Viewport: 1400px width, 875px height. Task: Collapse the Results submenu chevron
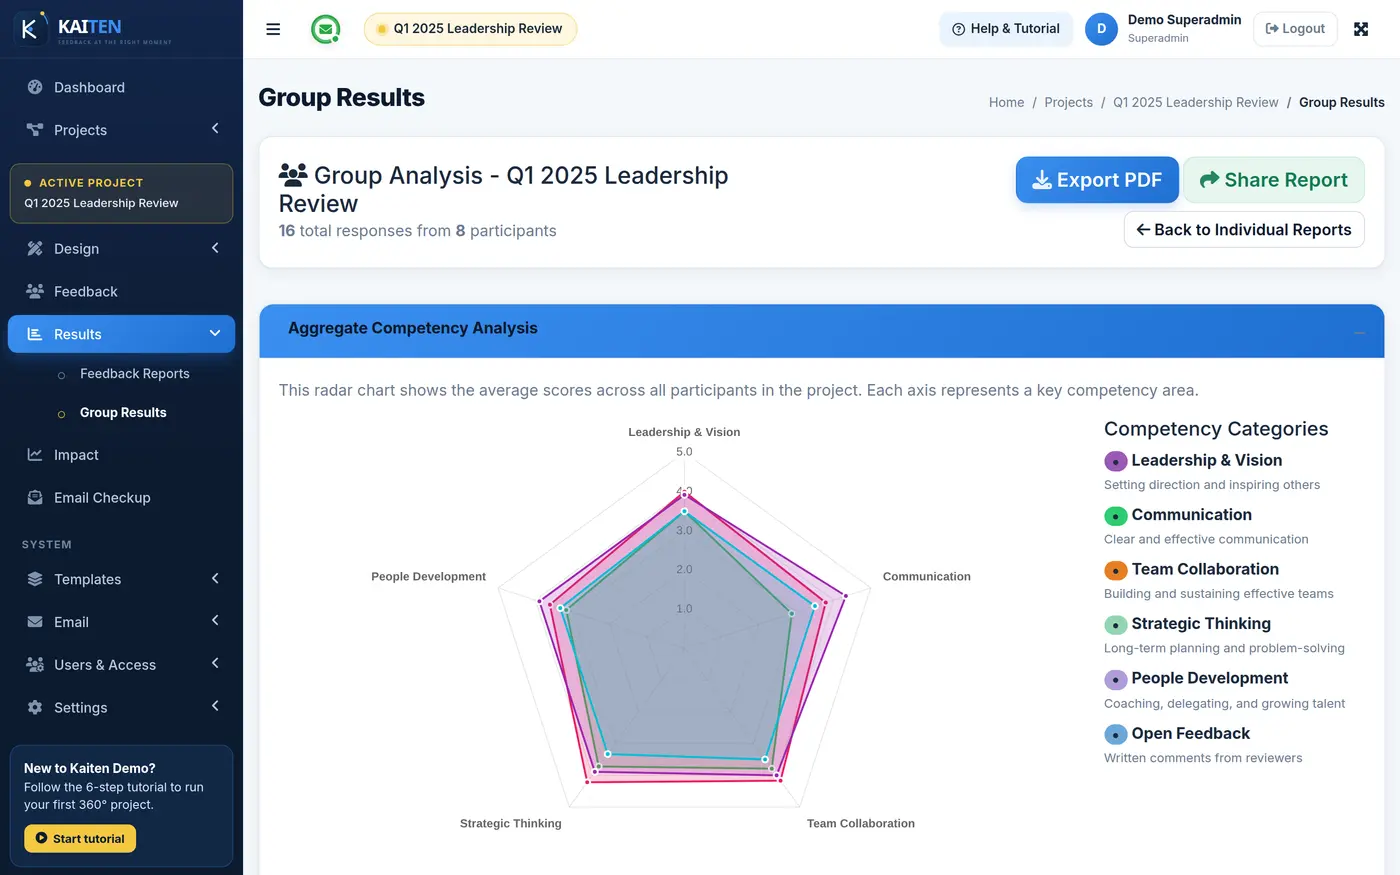[x=215, y=333]
